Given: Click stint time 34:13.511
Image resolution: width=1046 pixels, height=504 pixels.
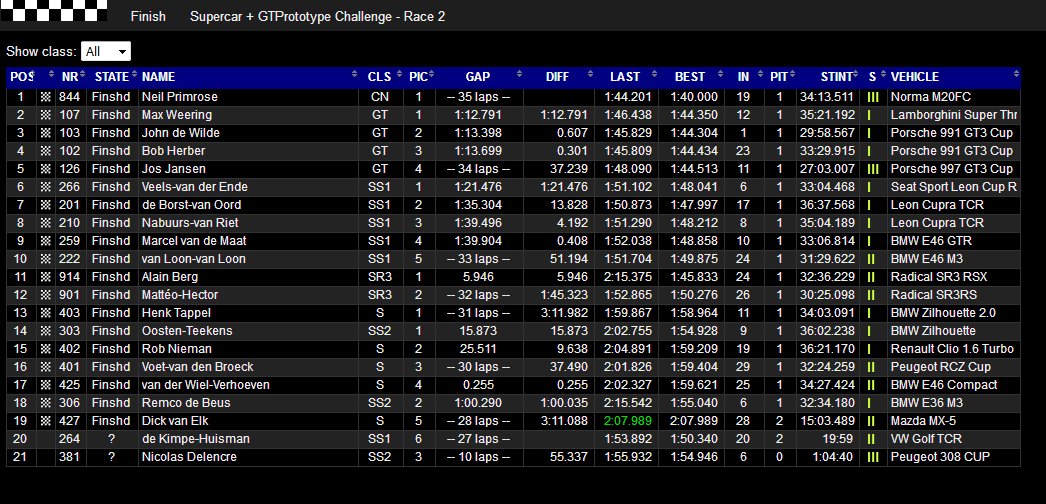Looking at the screenshot, I should [x=827, y=97].
